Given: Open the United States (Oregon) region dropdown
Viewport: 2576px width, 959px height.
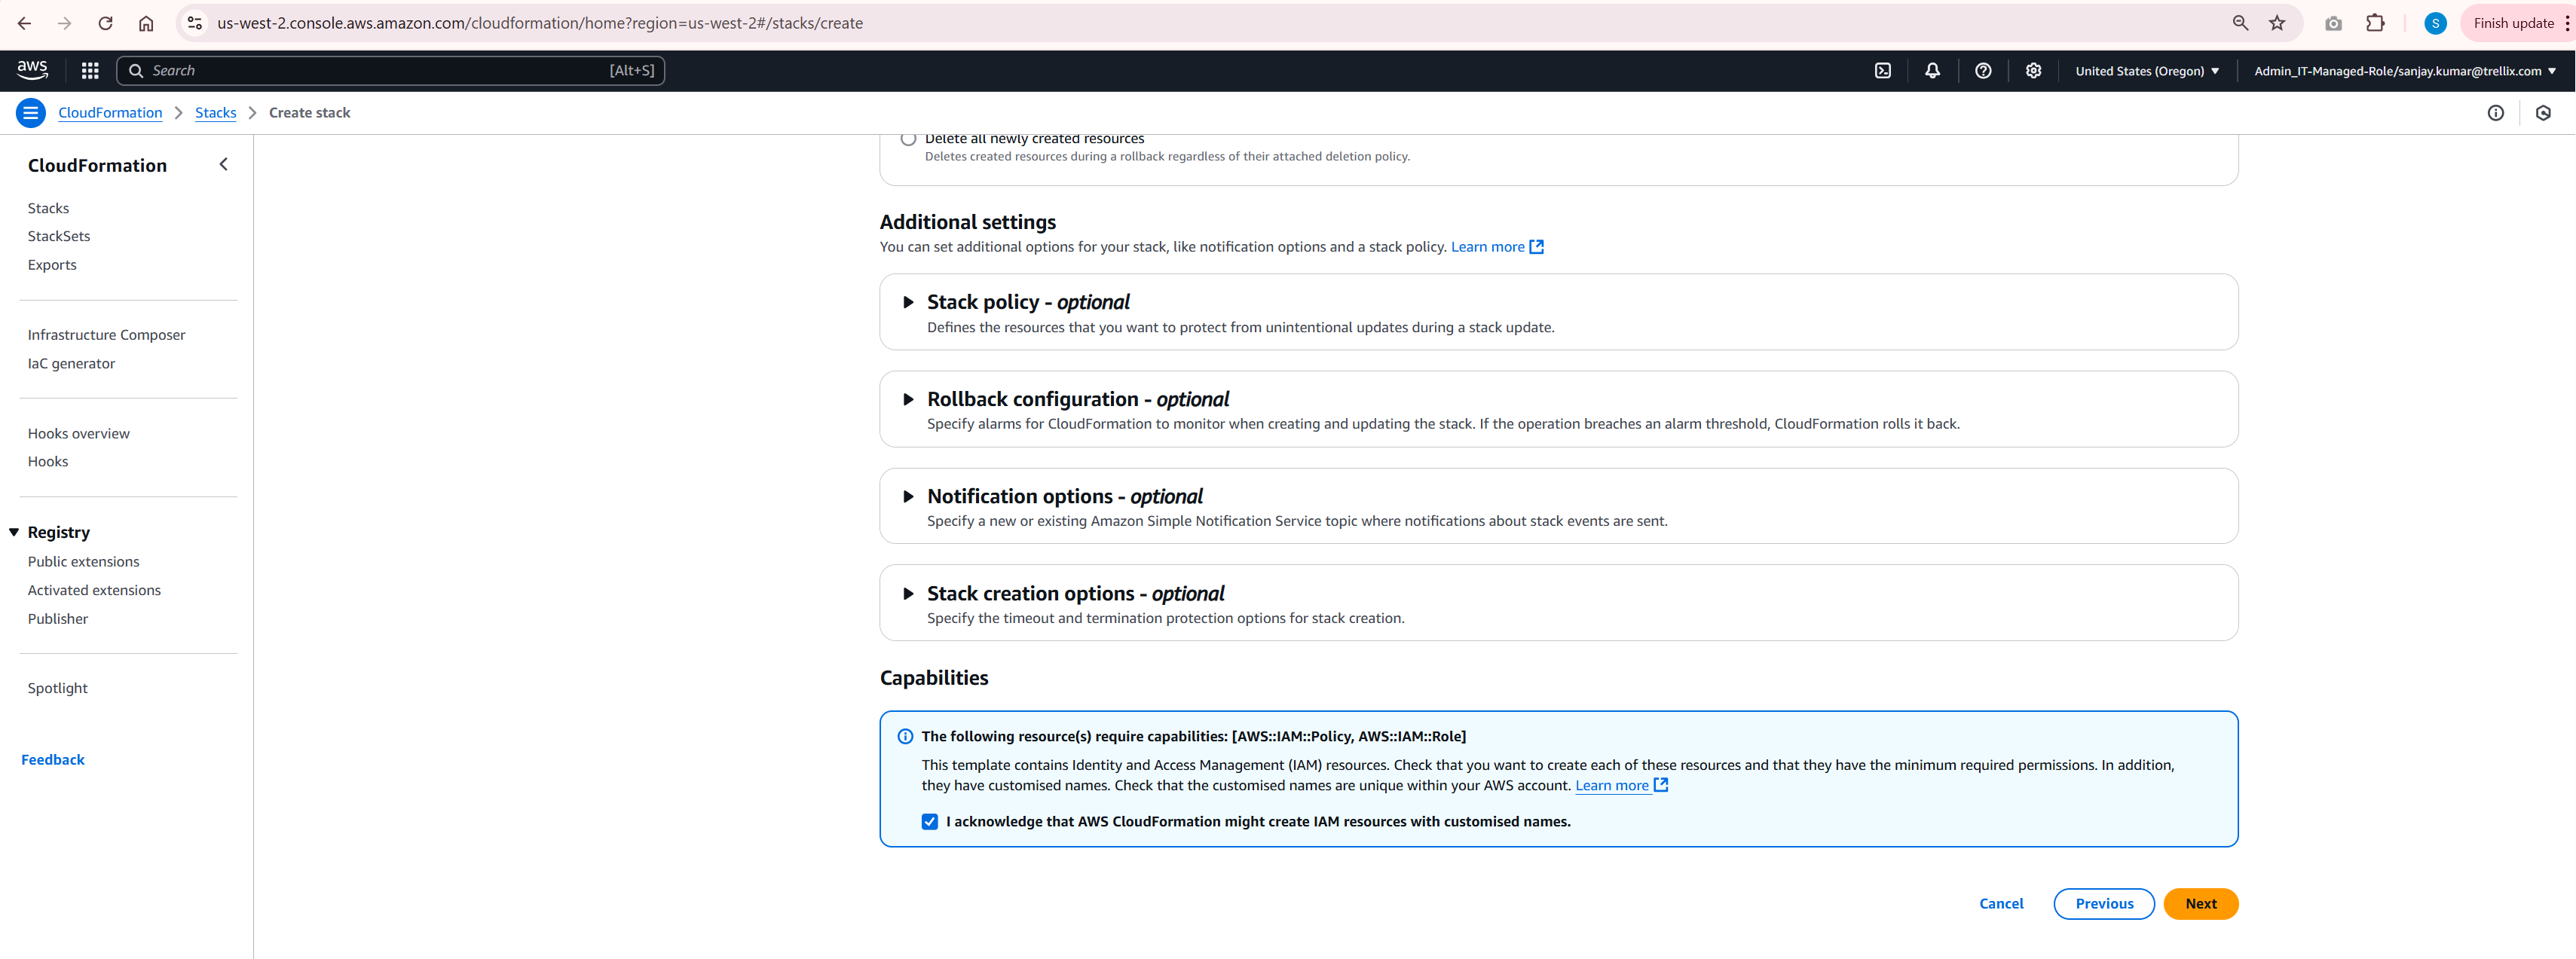Looking at the screenshot, I should (x=2146, y=70).
